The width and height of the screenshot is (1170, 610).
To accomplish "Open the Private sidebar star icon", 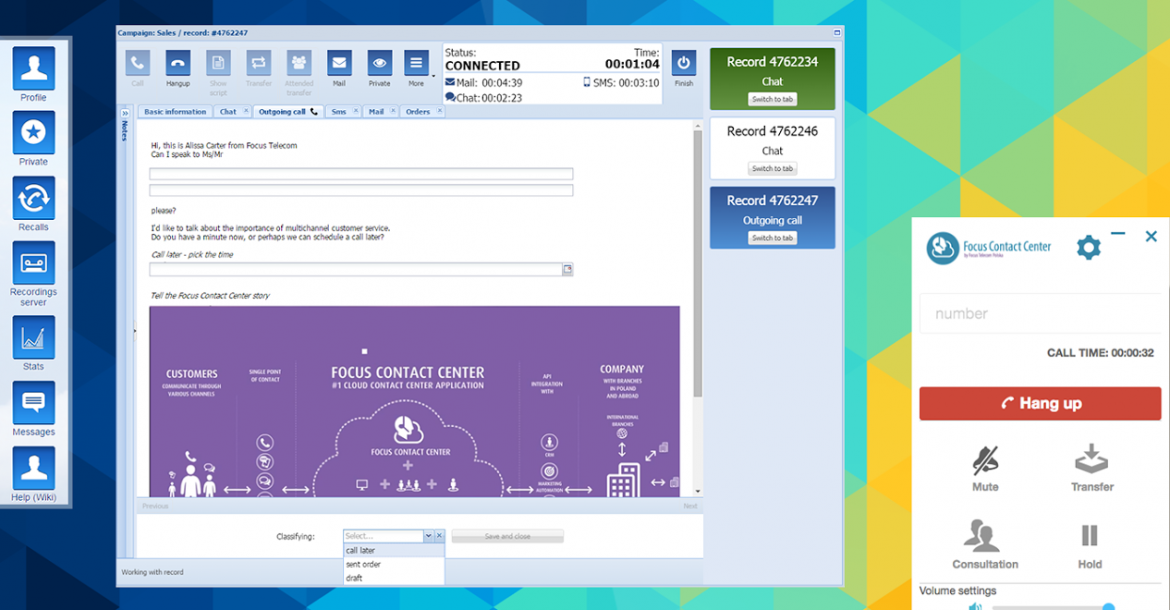I will click(x=34, y=133).
